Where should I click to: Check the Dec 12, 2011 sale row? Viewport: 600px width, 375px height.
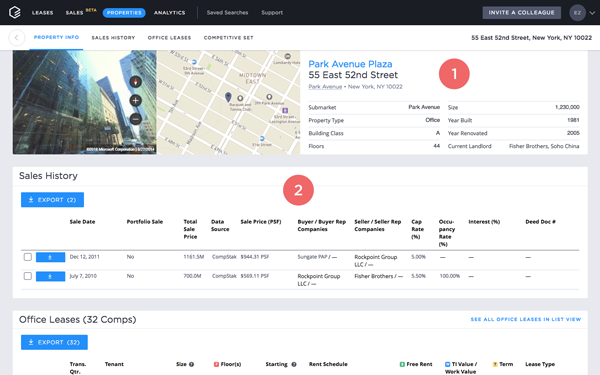(28, 257)
